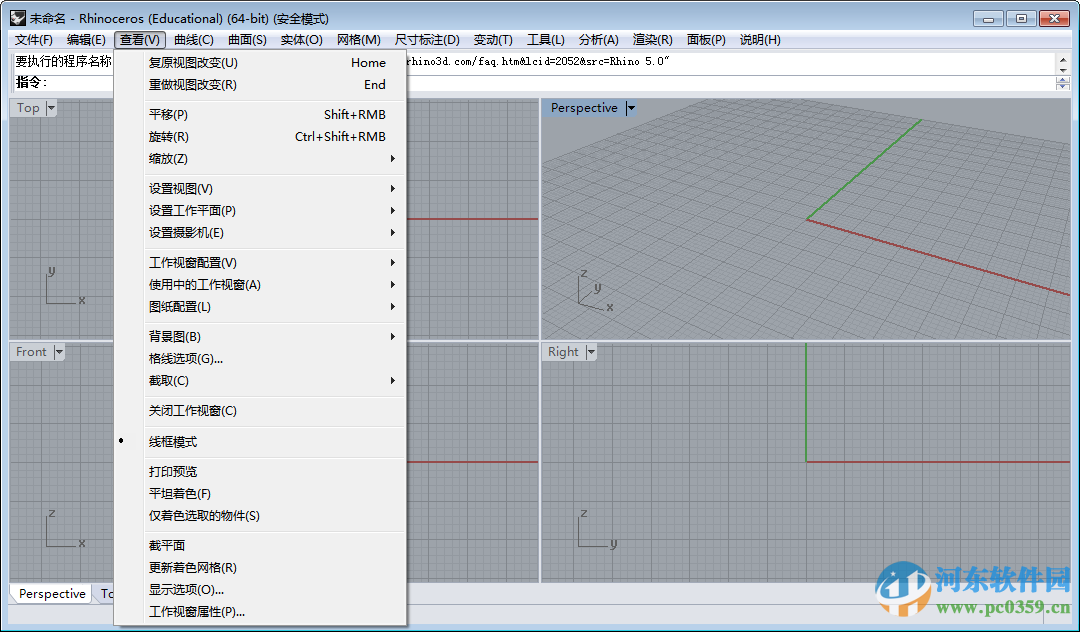1080x632 pixels.
Task: Select 仅着色选取的物件(S) option
Action: [260, 516]
